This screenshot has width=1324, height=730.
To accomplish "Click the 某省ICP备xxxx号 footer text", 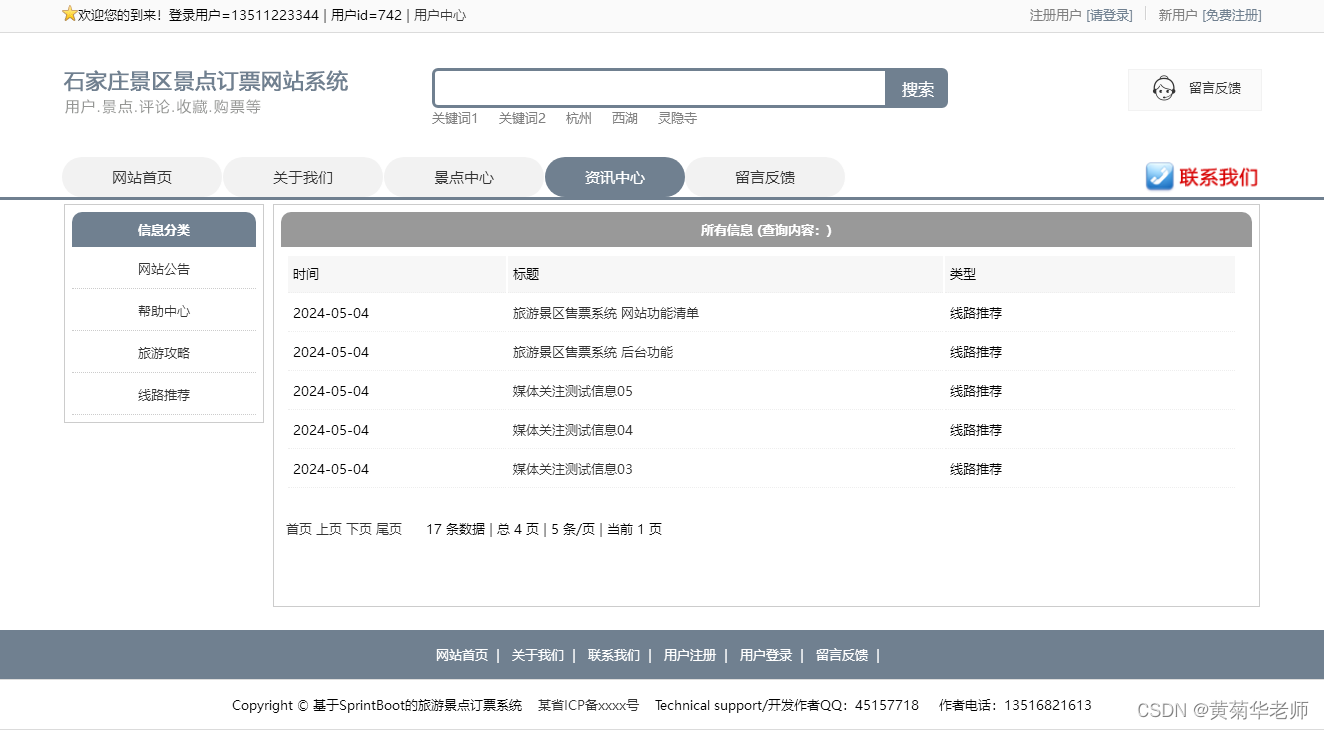I will tap(588, 705).
